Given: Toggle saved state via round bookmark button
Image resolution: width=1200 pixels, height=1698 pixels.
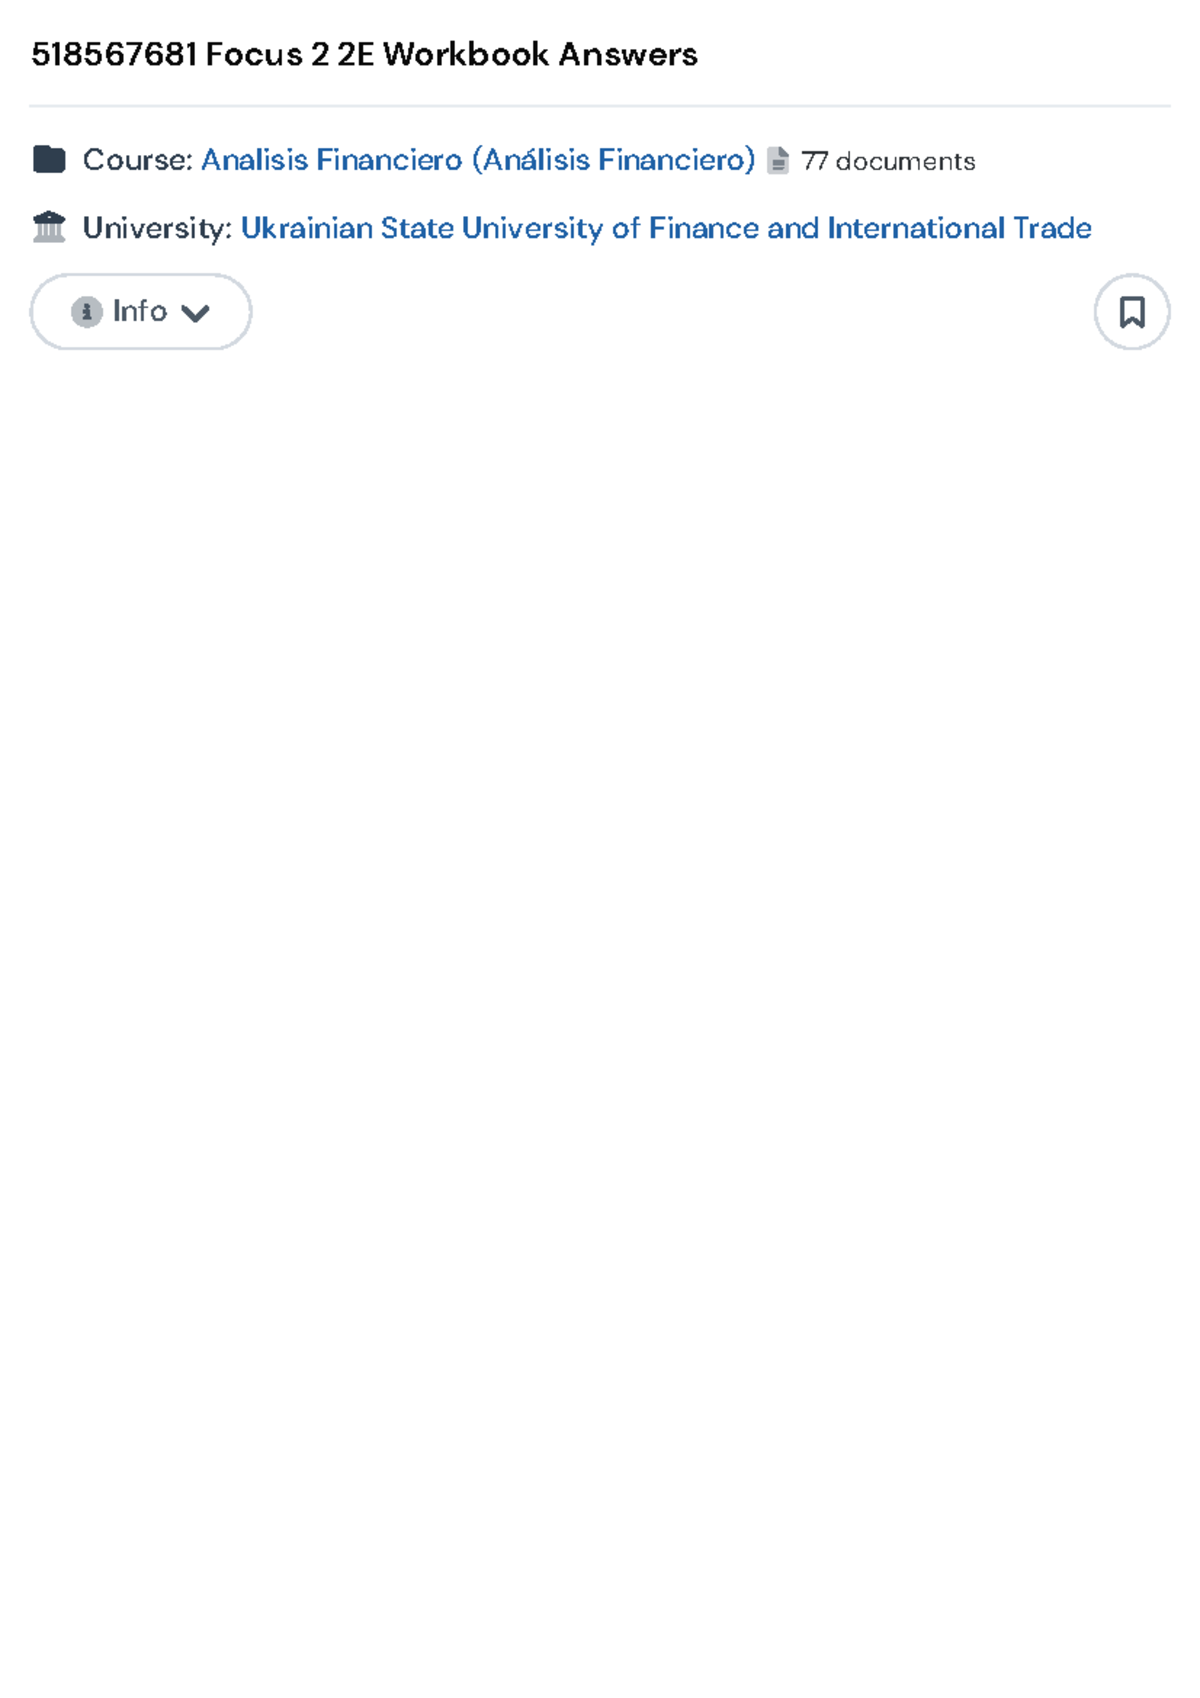Looking at the screenshot, I should [x=1132, y=312].
